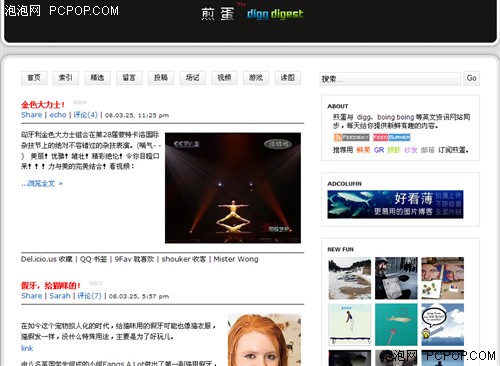The height and width of the screenshot is (366, 500).
Task: Open the red cat dentures post title
Action: pyautogui.click(x=51, y=286)
